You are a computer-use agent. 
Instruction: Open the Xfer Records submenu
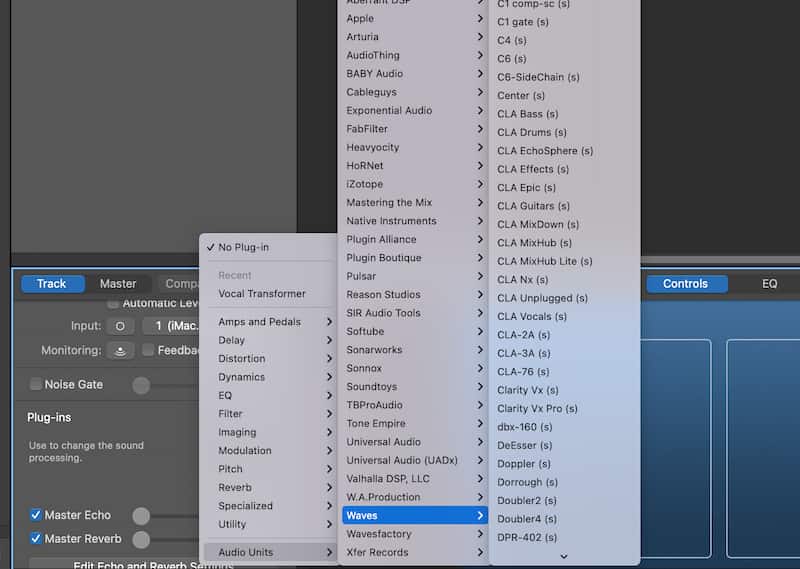(x=414, y=552)
